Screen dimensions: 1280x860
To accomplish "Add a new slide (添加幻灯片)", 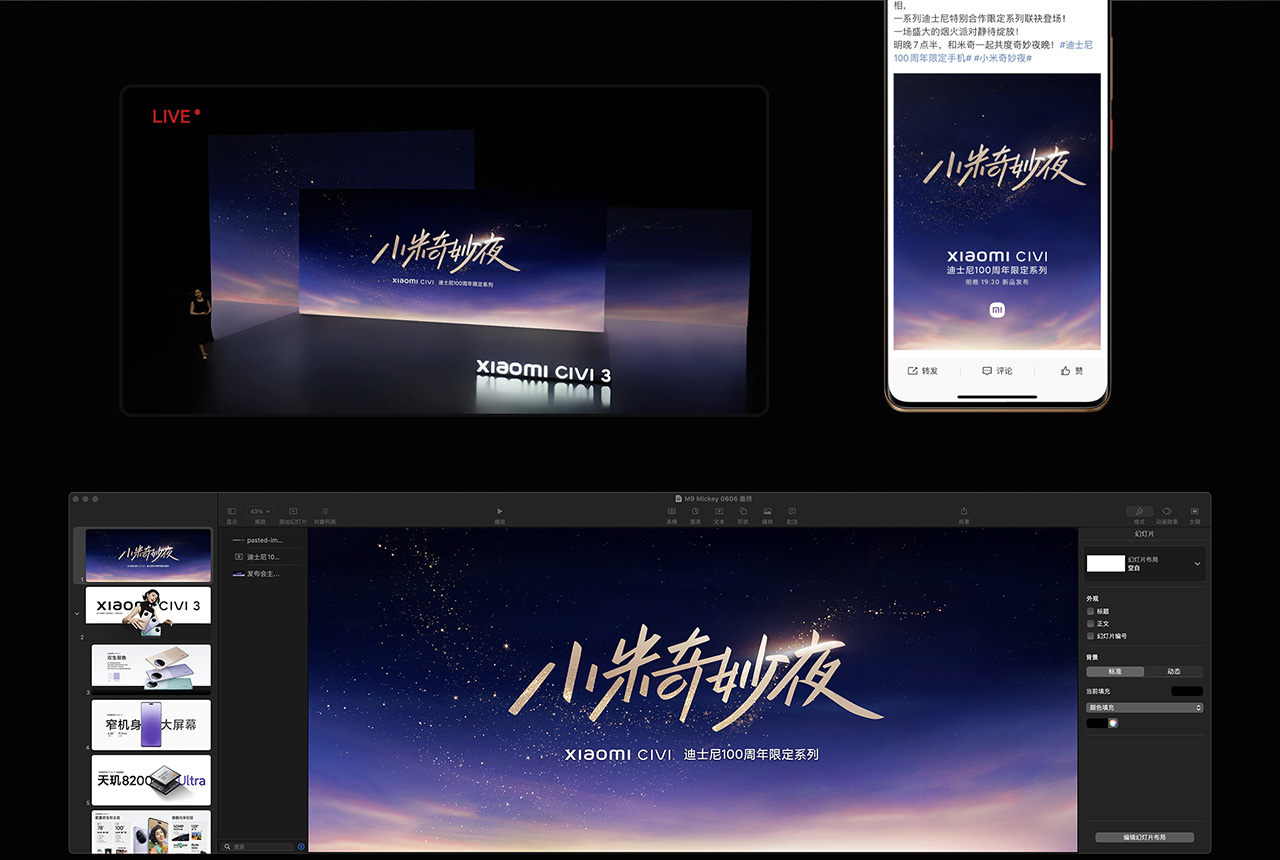I will click(x=293, y=515).
